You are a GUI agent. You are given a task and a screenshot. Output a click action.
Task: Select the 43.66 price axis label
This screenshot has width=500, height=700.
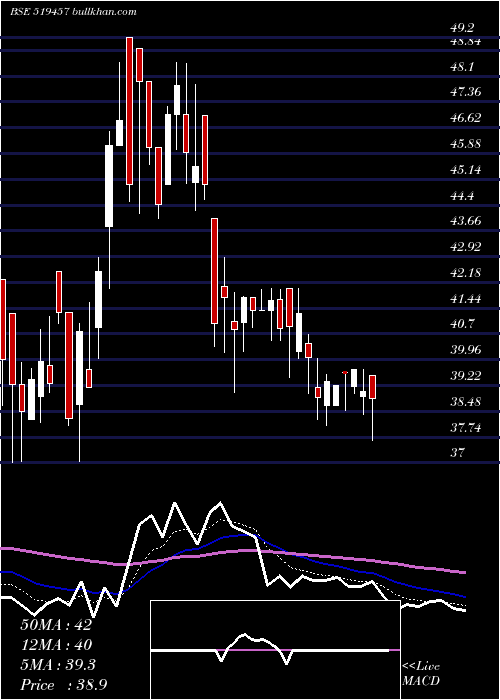pos(466,221)
